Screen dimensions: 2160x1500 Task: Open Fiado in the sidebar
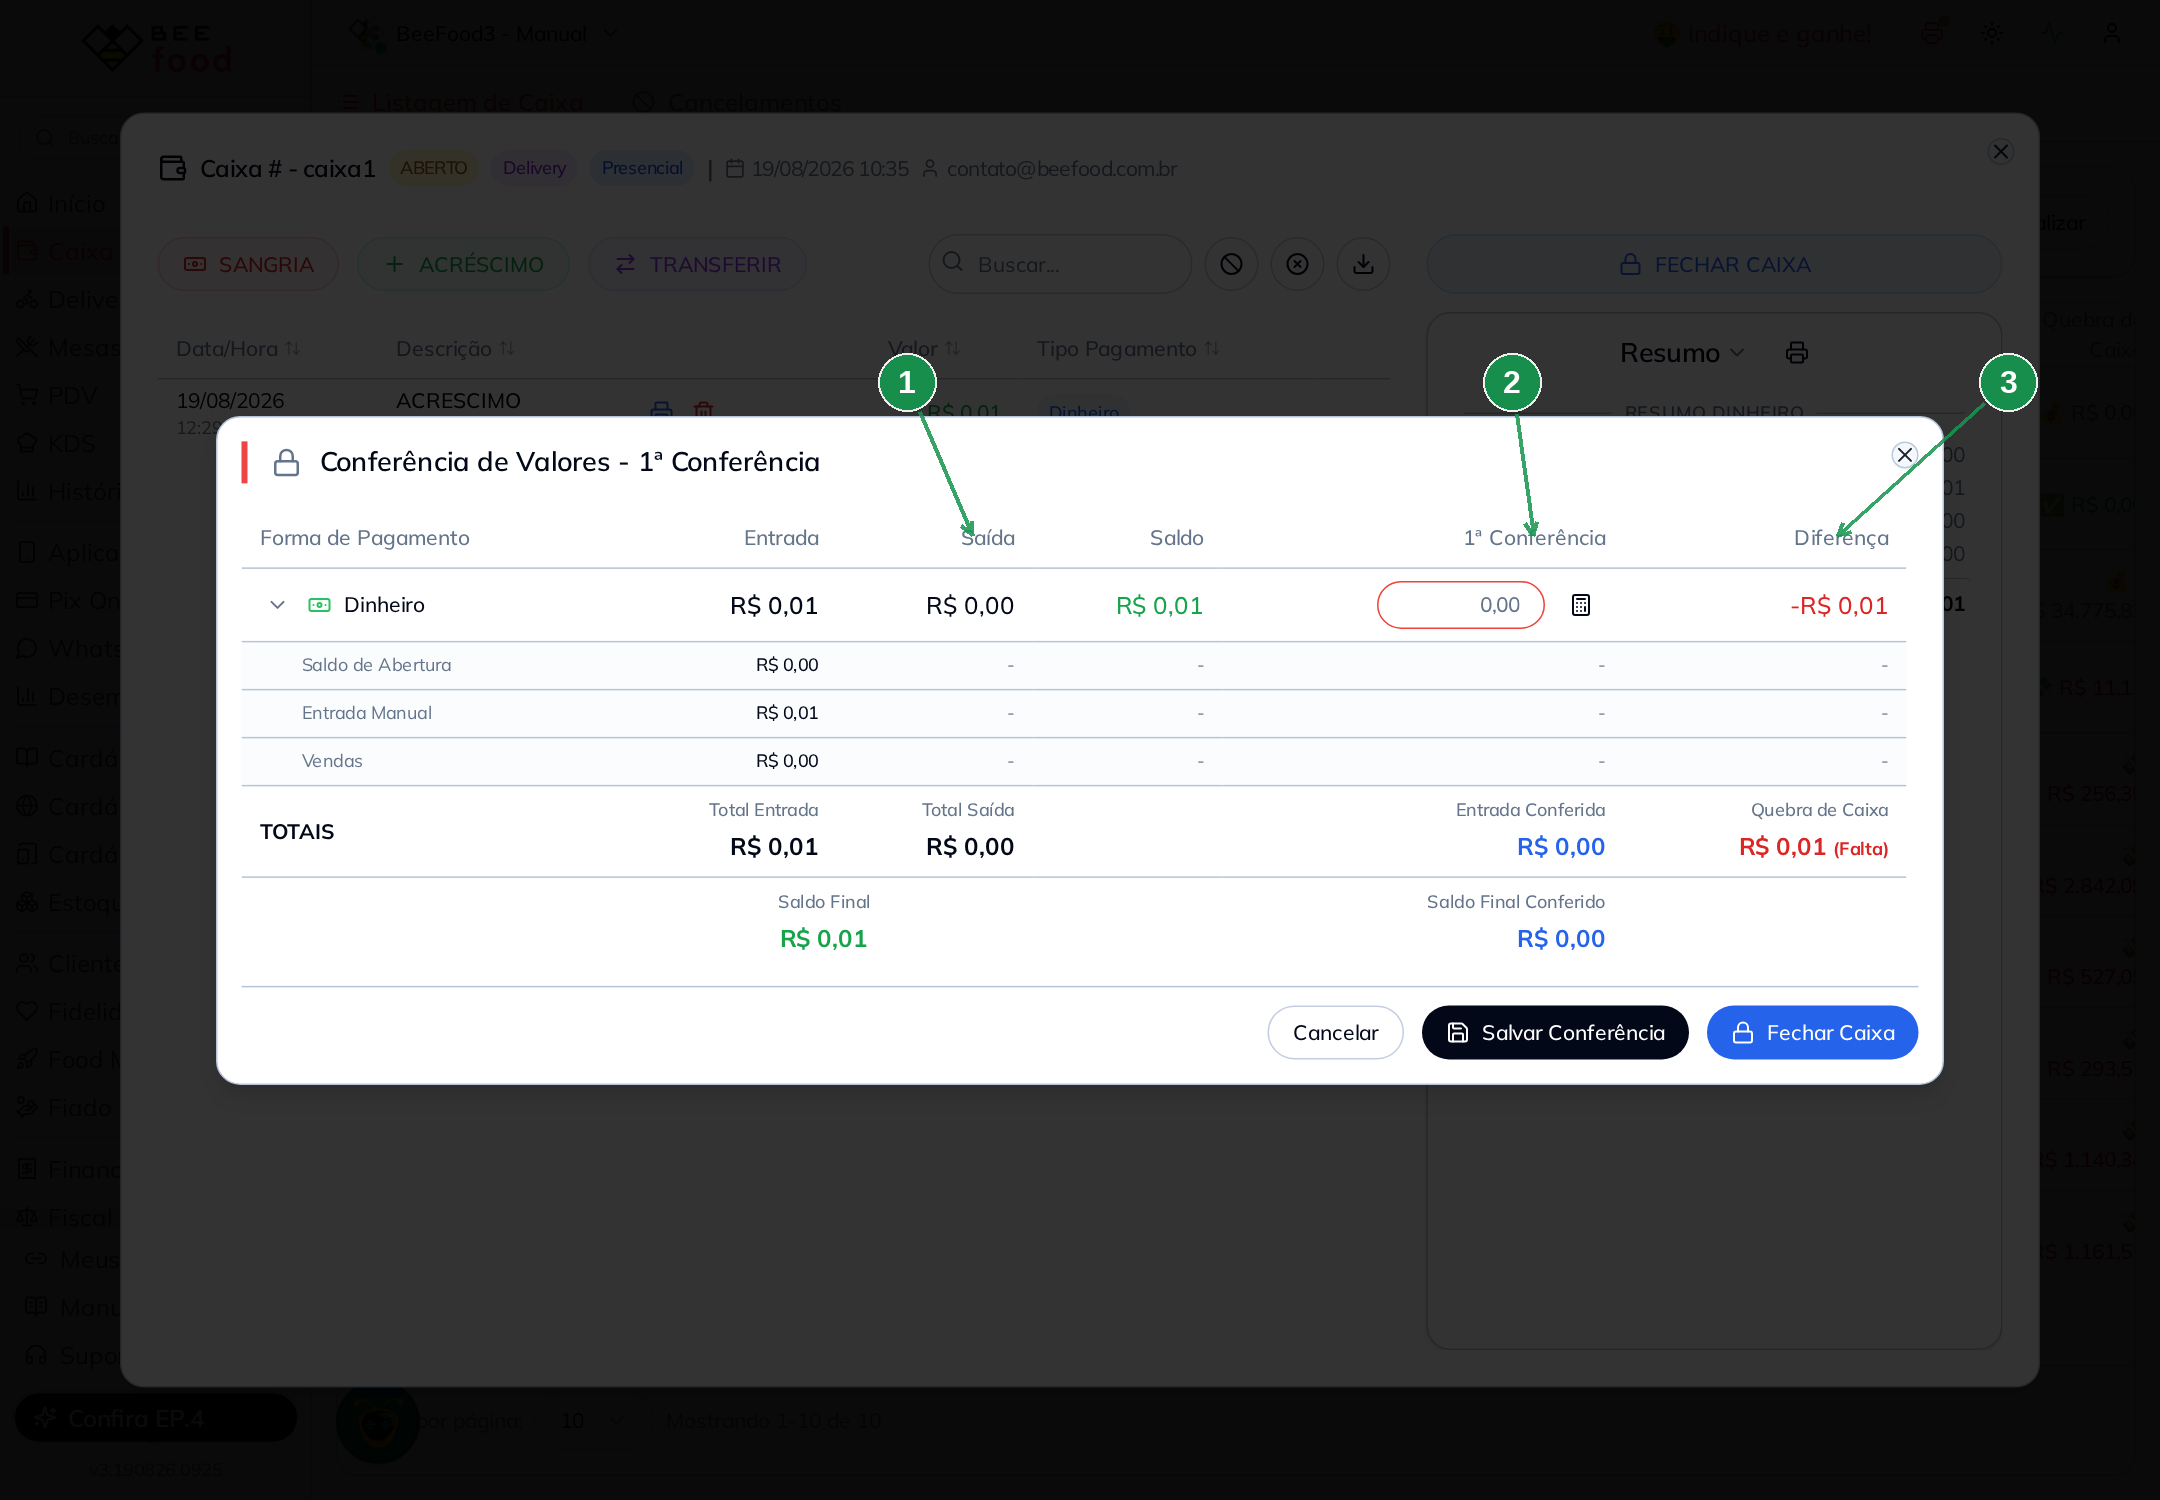64,1108
